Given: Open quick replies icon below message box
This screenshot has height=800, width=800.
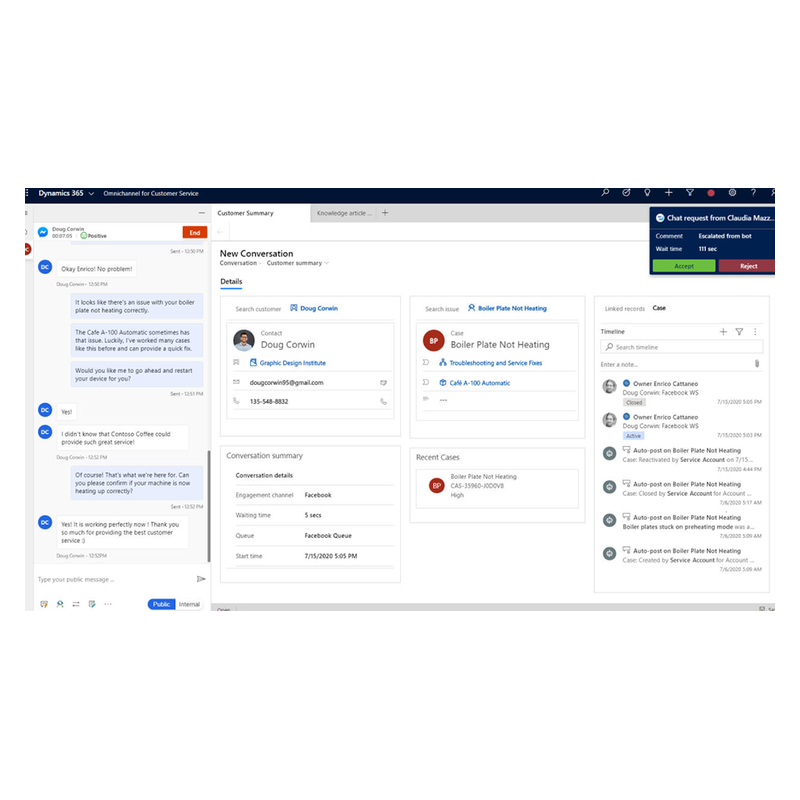Looking at the screenshot, I should click(x=44, y=604).
